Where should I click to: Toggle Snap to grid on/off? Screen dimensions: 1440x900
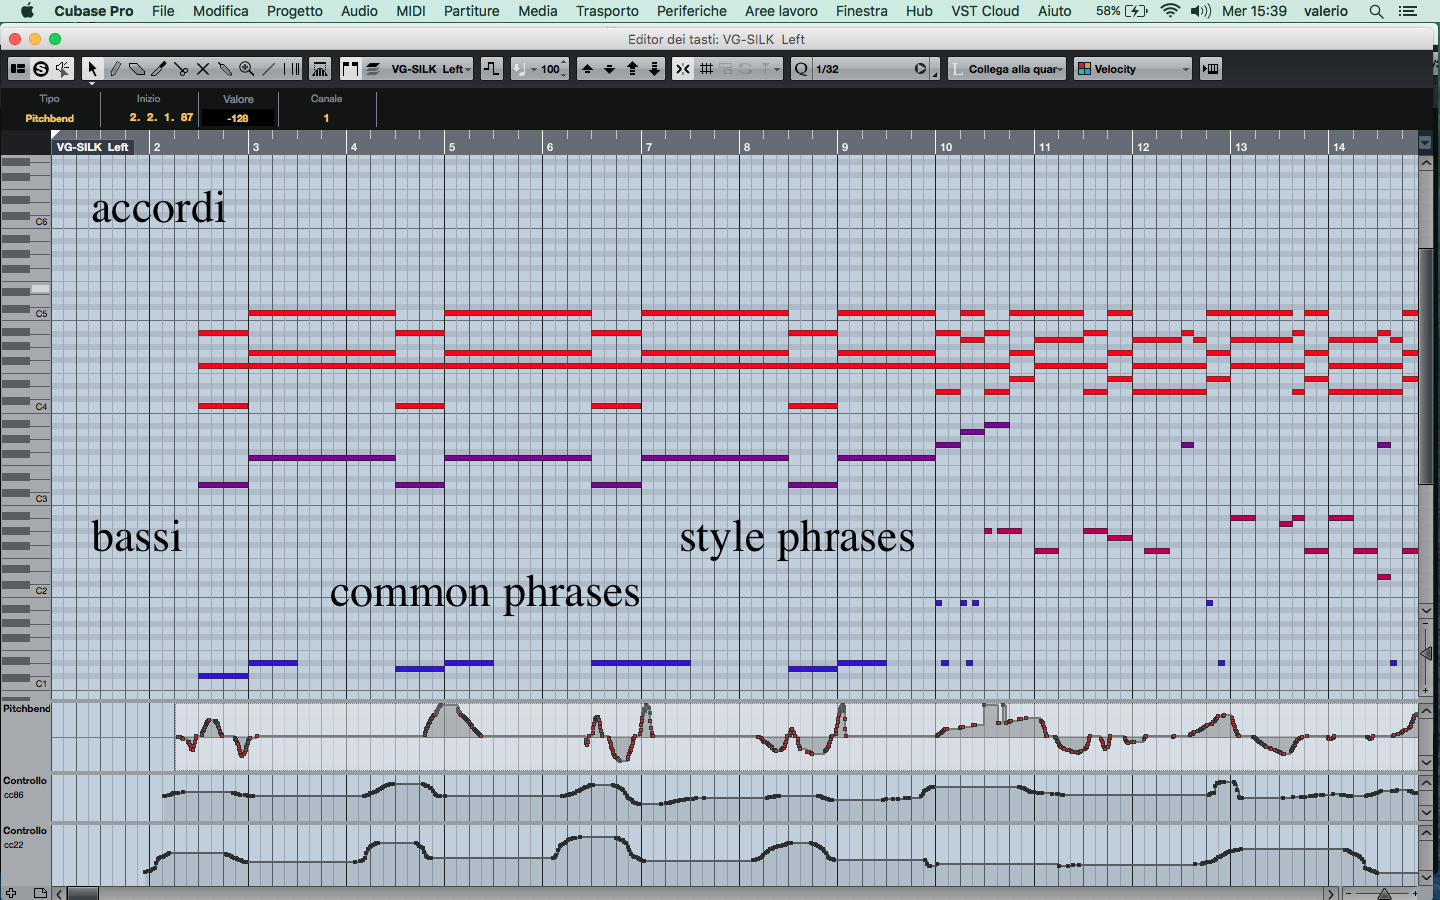683,69
